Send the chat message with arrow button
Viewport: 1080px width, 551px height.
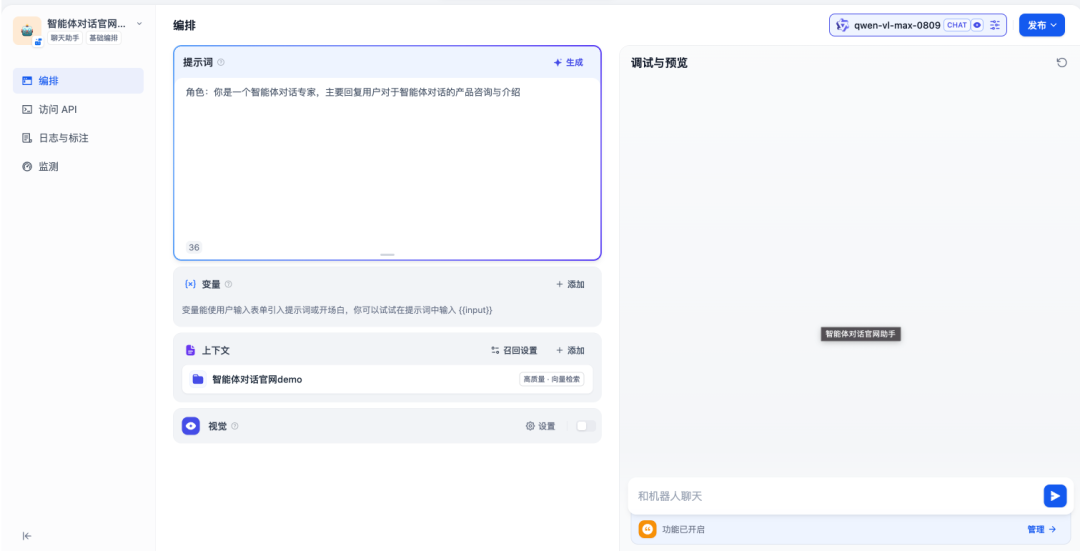pos(1055,496)
